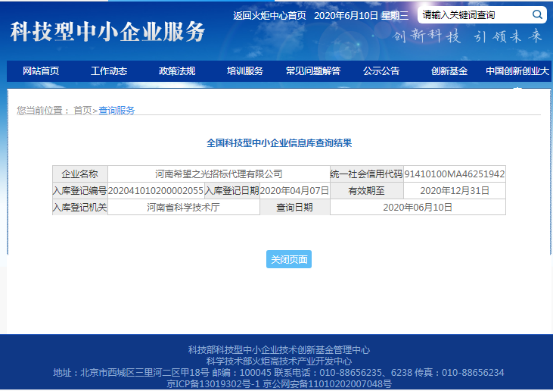
Task: Open 常见问题解答 navigation item
Action: pos(313,71)
